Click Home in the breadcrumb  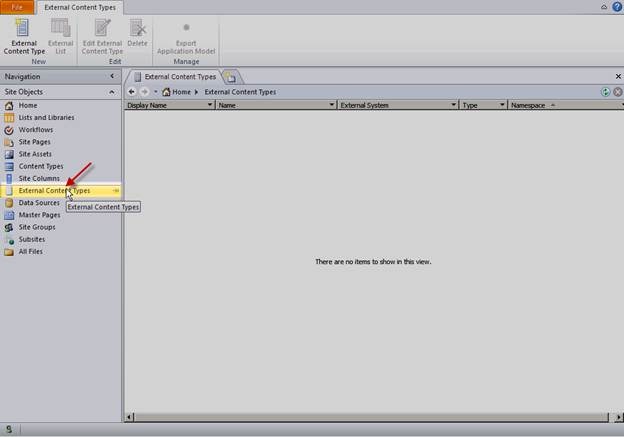point(181,92)
